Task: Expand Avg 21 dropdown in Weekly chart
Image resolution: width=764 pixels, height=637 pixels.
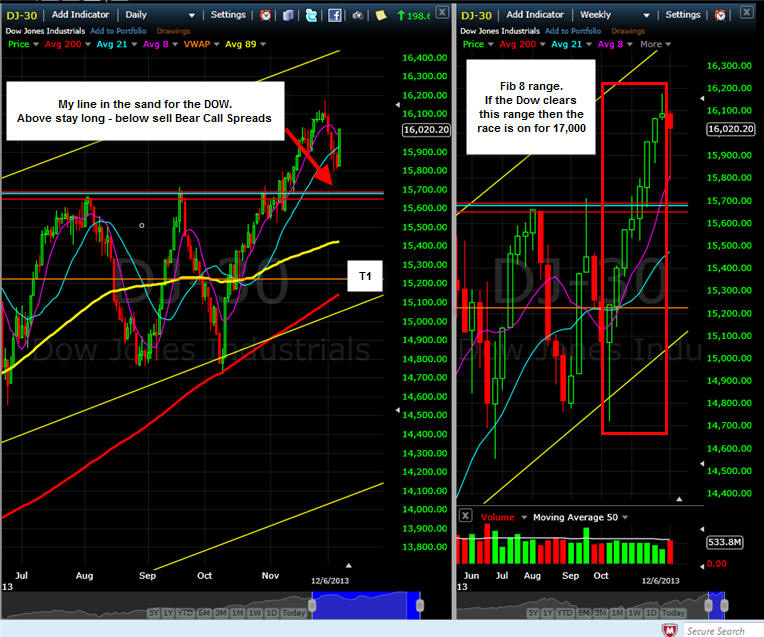Action: tap(589, 44)
